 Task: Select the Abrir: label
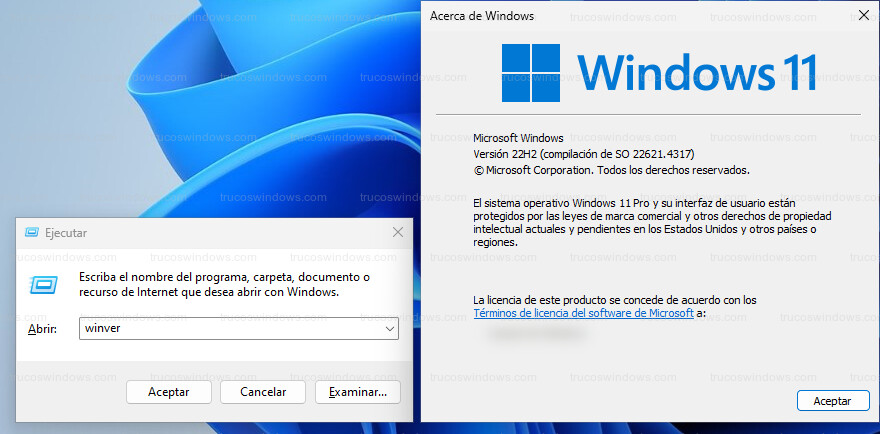point(41,328)
